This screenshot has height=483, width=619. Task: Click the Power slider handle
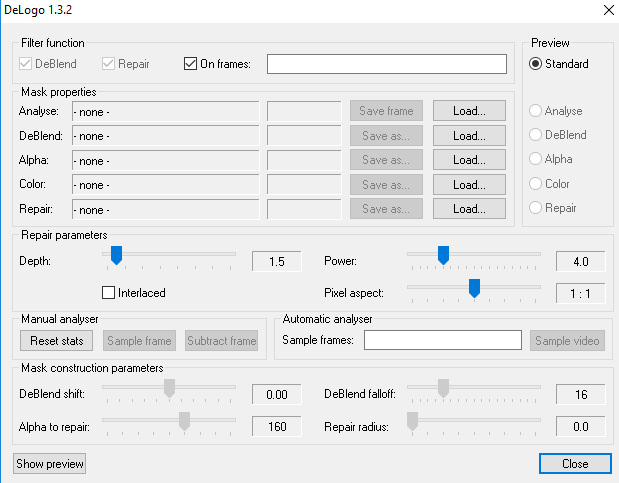click(x=443, y=256)
